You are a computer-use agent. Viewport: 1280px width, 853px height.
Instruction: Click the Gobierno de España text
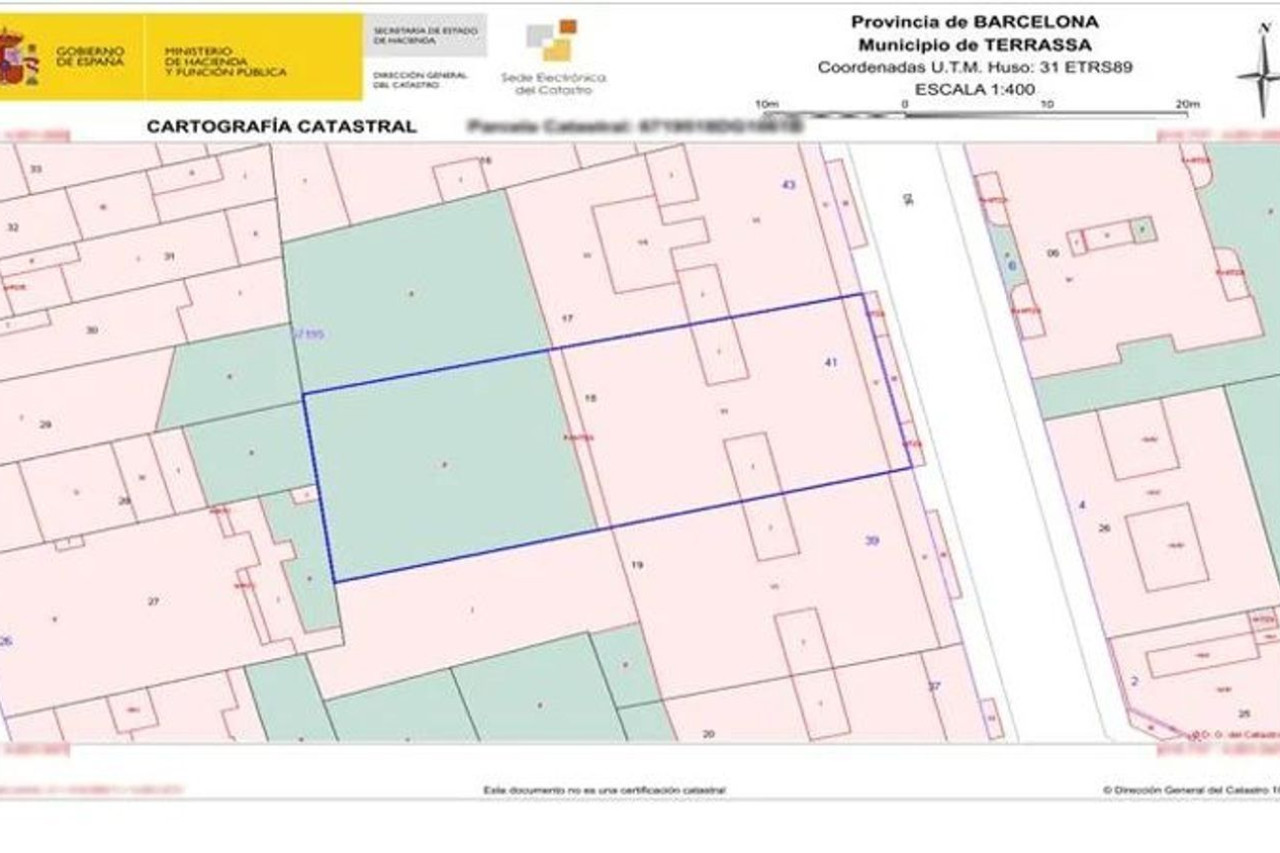coord(90,56)
